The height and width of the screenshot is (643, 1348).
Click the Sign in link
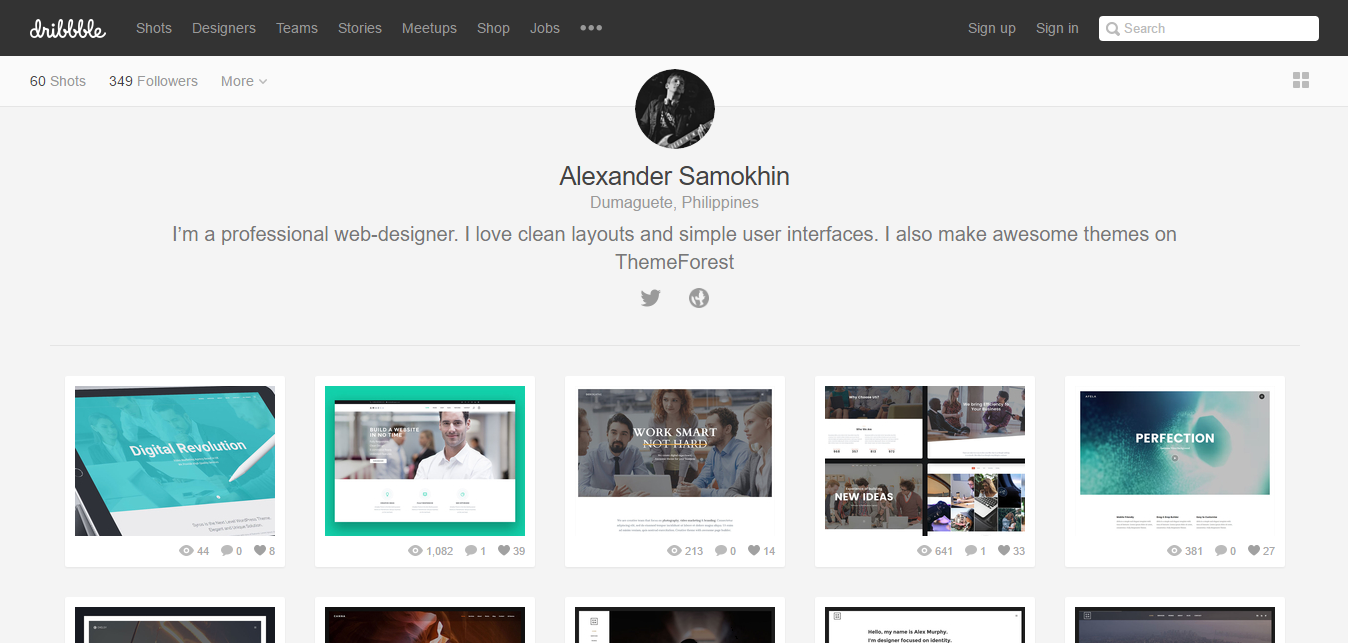1057,28
